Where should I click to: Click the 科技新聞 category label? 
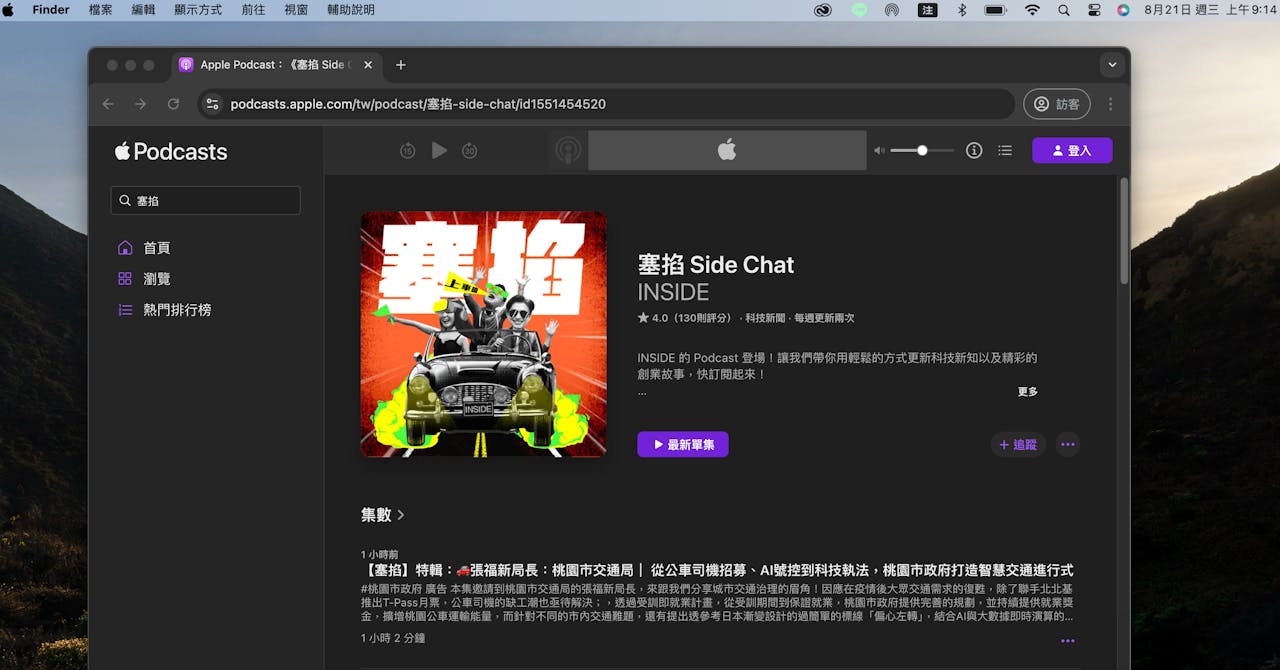(766, 318)
